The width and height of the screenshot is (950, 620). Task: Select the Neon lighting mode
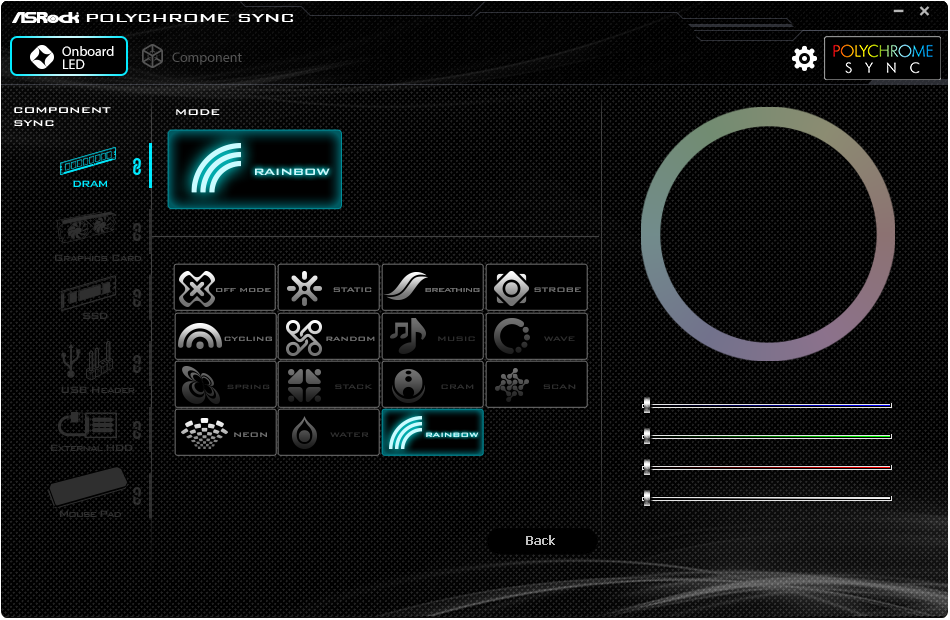coord(225,433)
